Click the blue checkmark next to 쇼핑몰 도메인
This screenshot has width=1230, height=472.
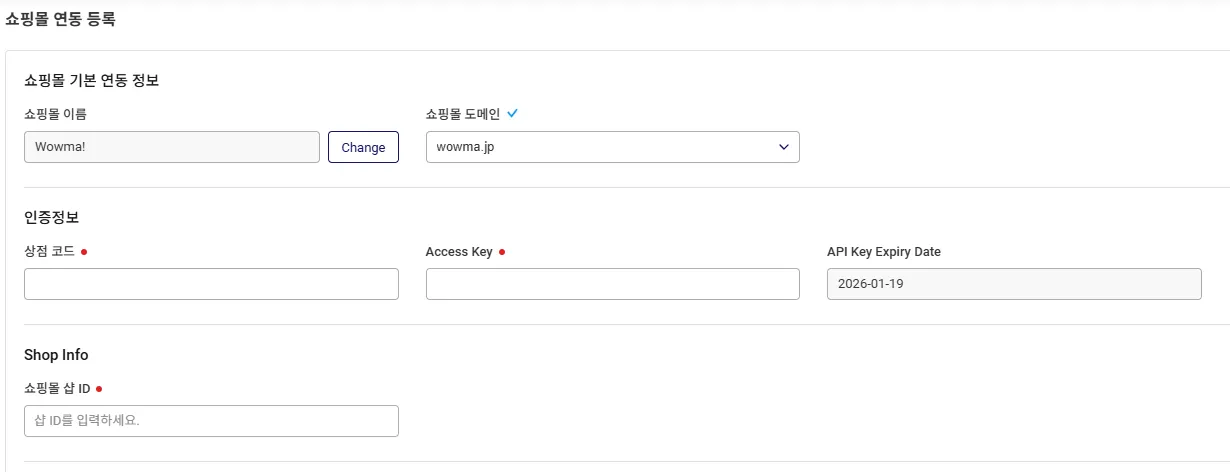tap(513, 114)
